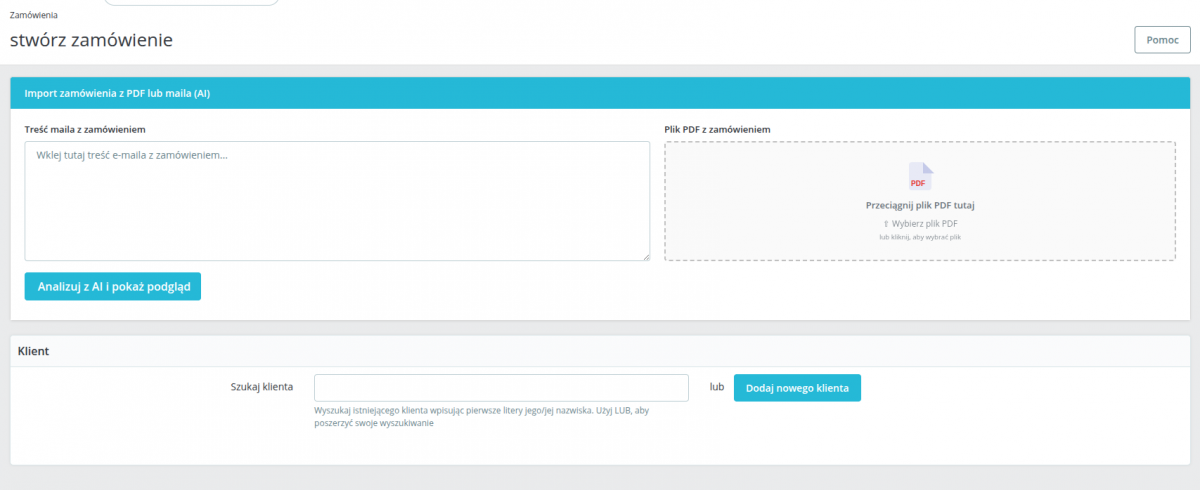1200x490 pixels.
Task: Click the Plik PDF z zamówieniem label
Action: (x=717, y=129)
